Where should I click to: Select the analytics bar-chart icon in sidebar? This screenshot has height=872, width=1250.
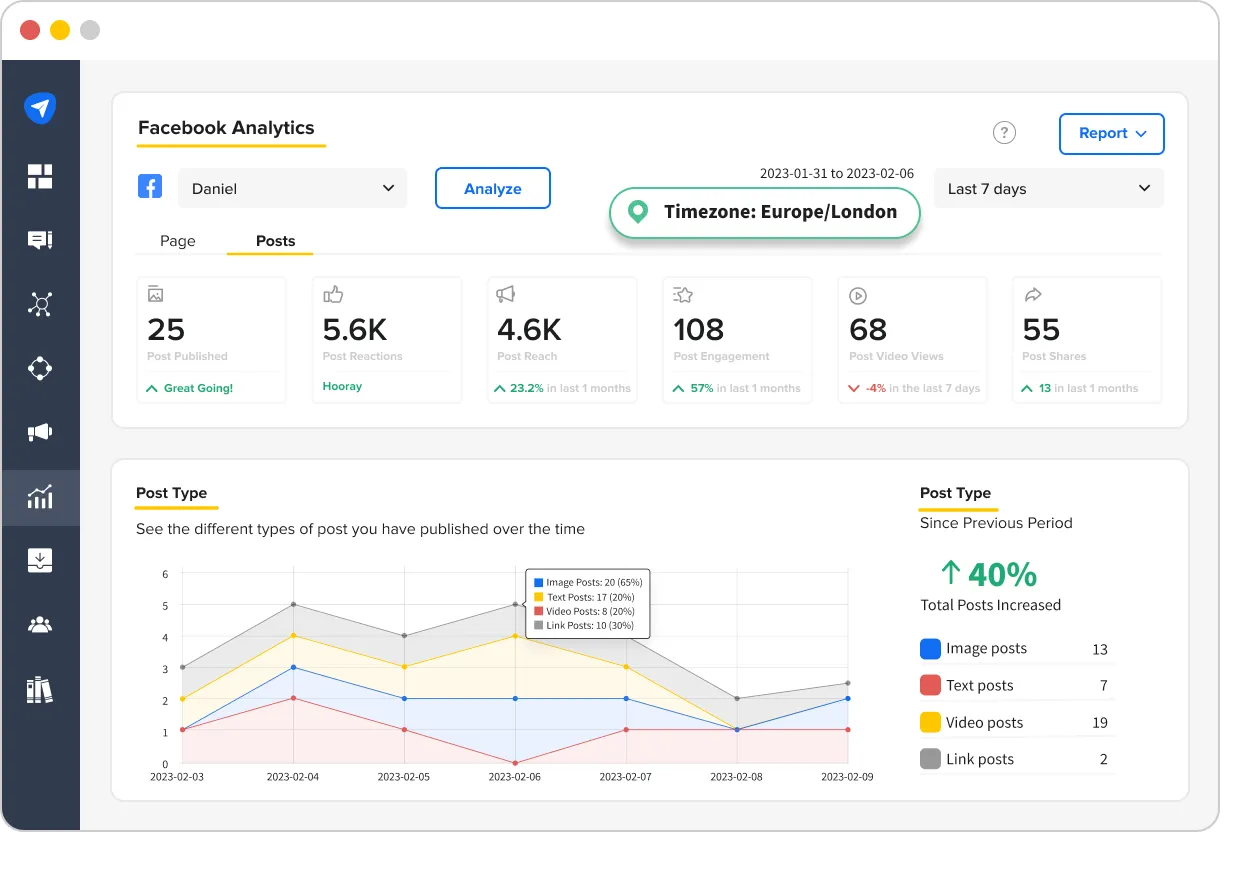click(x=40, y=496)
